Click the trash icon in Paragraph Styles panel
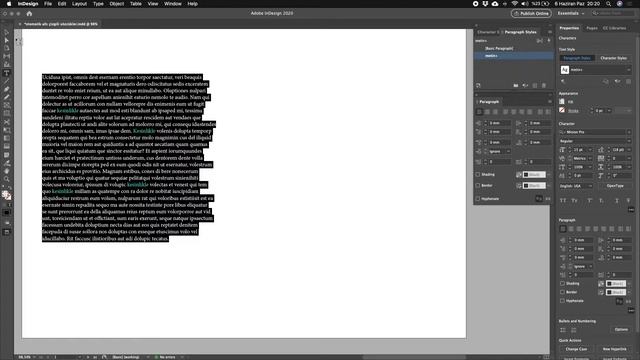The image size is (640, 360). 544,85
